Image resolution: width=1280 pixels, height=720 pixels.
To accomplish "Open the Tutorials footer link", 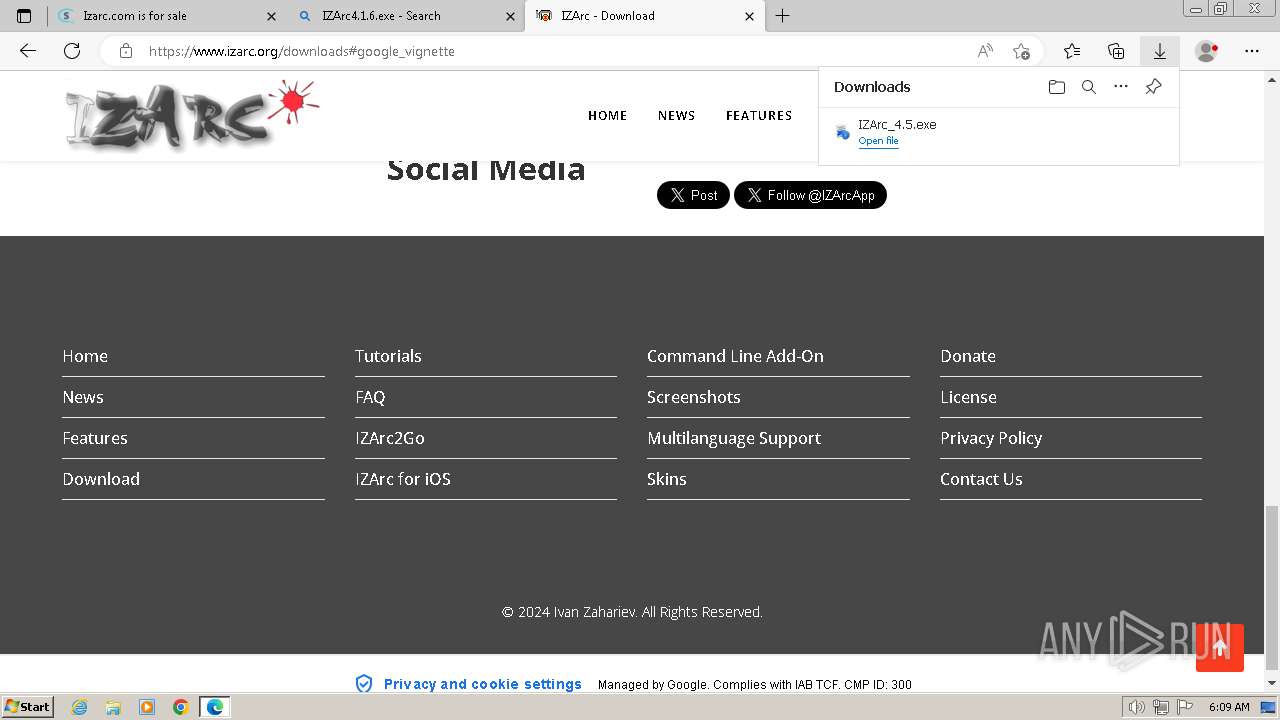I will click(x=388, y=356).
